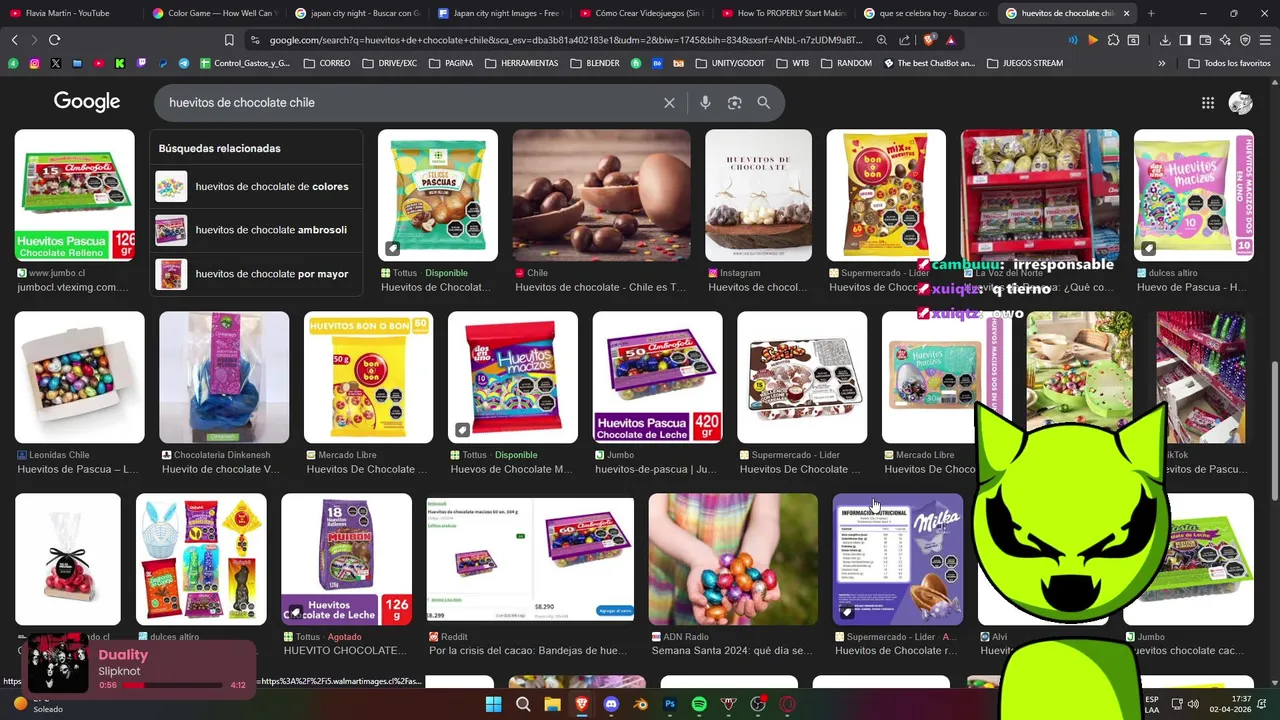This screenshot has height=720, width=1280.
Task: Open the HERRAMIENTAS bookmarks folder
Action: point(521,63)
